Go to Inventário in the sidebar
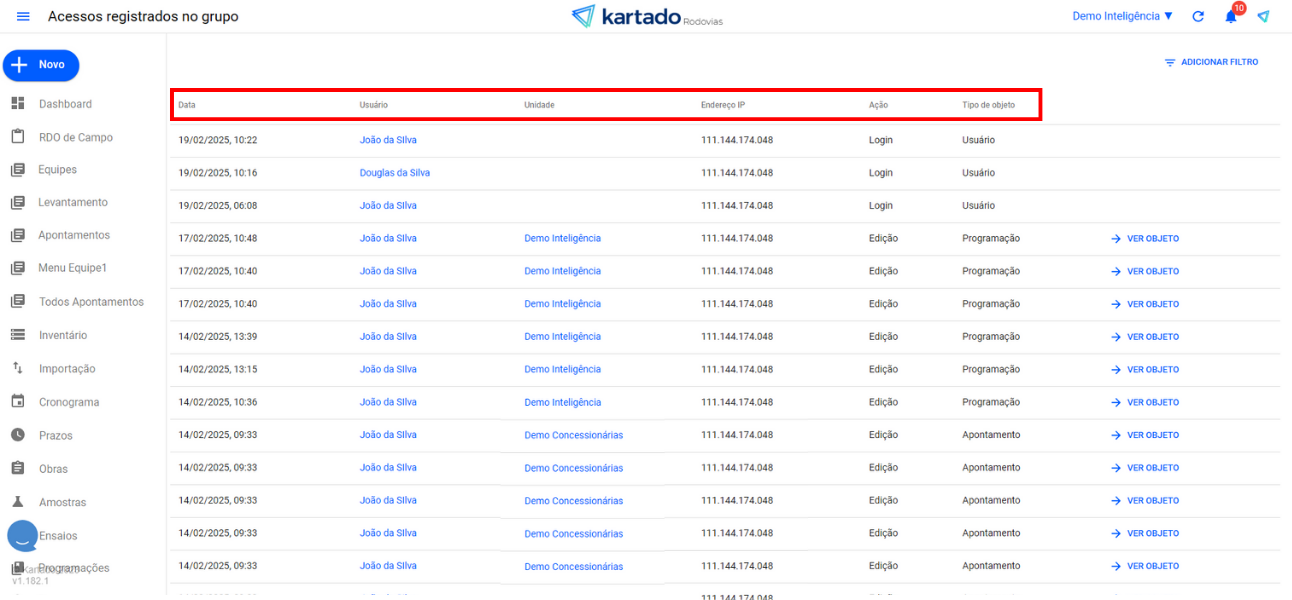 63,335
